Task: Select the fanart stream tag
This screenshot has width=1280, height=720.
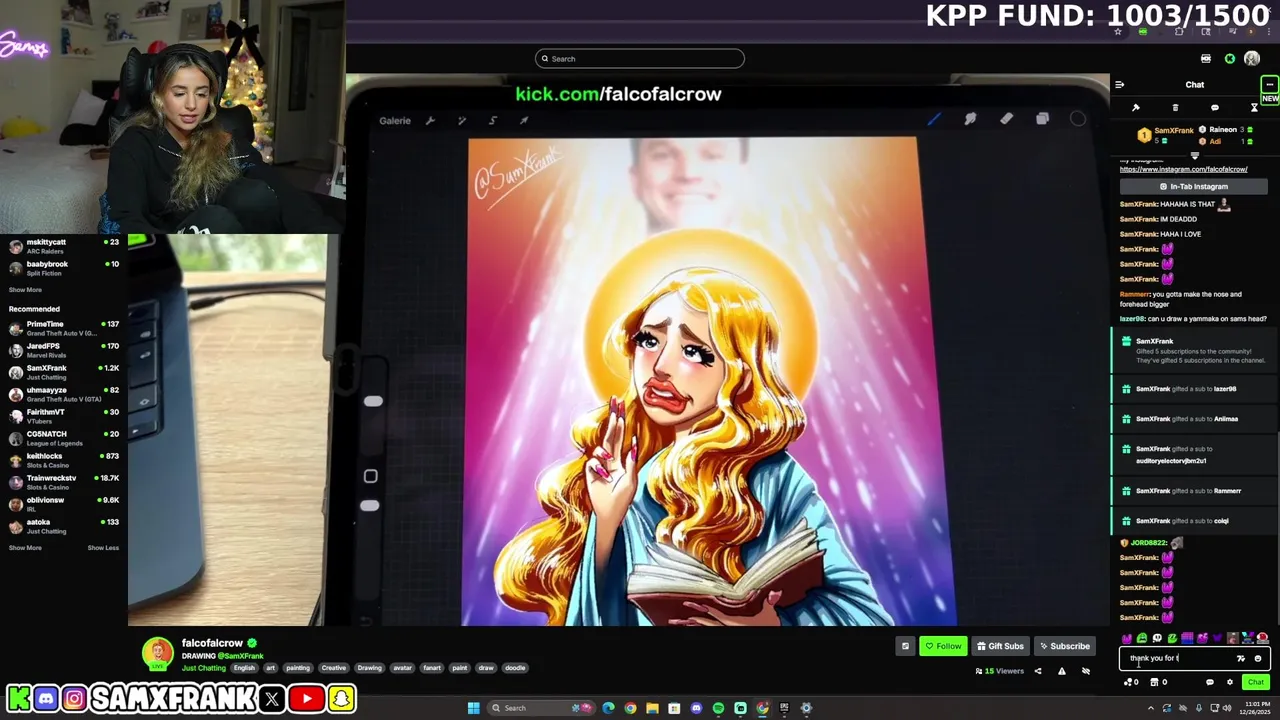Action: click(x=432, y=668)
